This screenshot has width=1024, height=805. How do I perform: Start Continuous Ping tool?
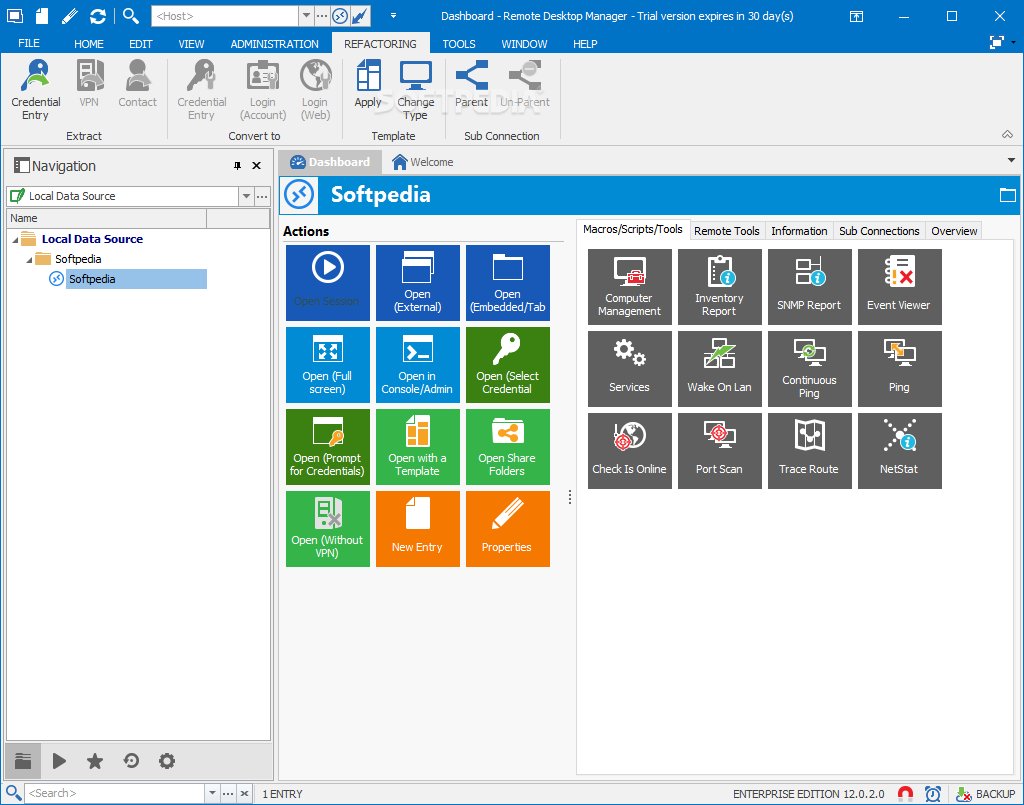pos(810,369)
